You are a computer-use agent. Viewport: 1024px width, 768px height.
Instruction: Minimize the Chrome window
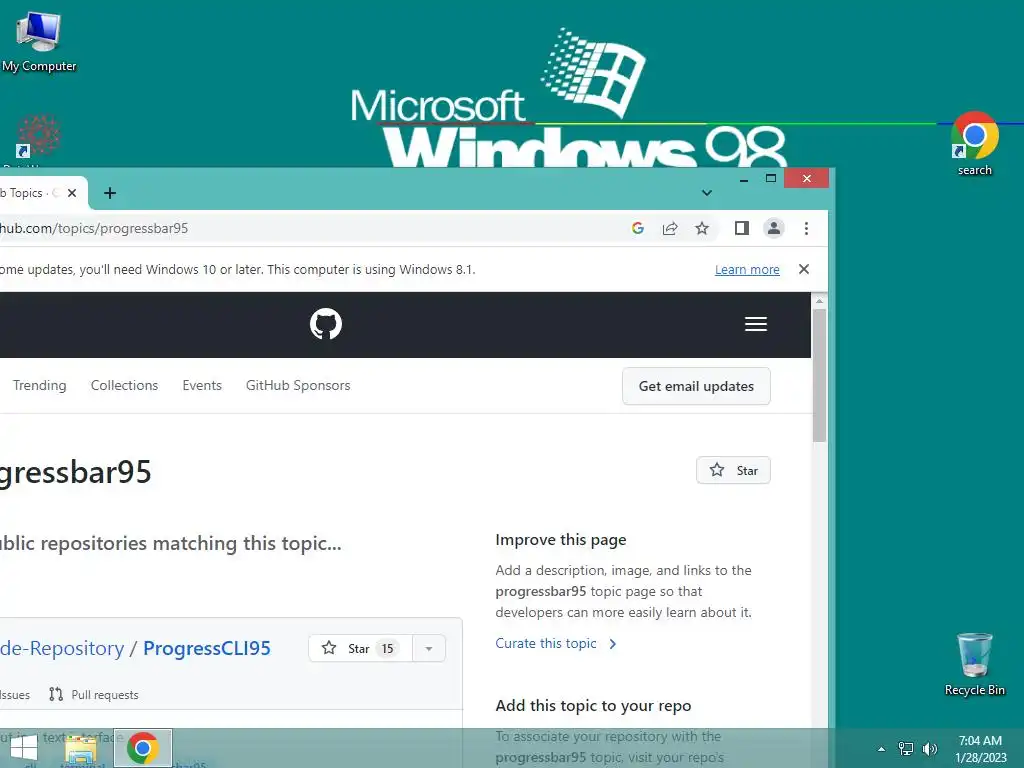pyautogui.click(x=744, y=179)
